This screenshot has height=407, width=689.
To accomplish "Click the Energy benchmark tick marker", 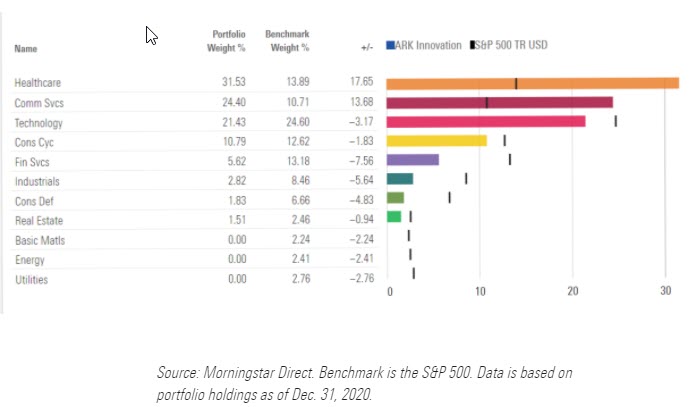I will pos(411,254).
